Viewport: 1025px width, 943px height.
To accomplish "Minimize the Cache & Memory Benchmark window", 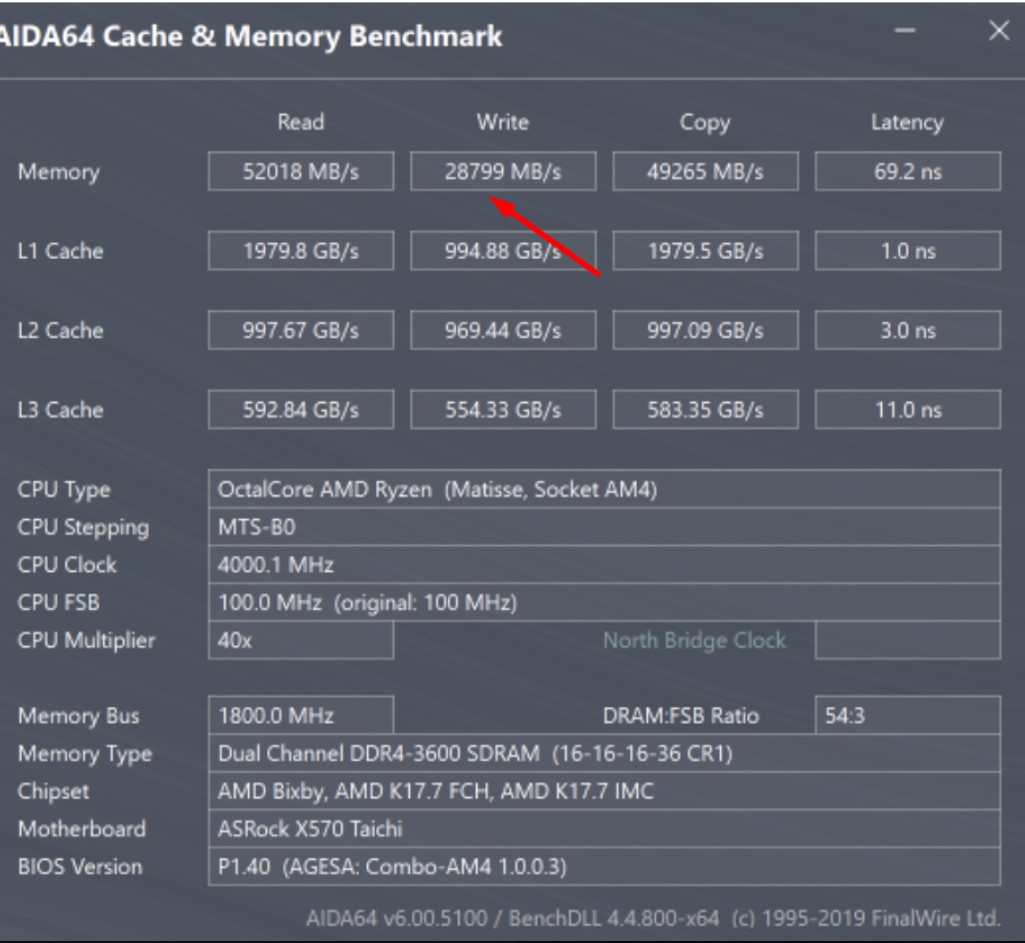I will pos(905,31).
